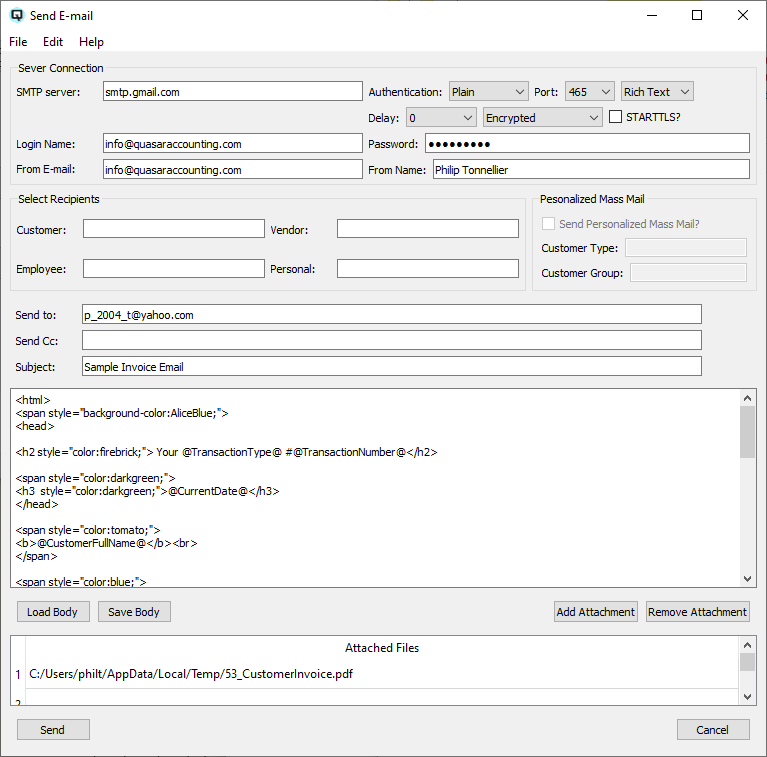Expand the Authentication dropdown

tap(488, 91)
